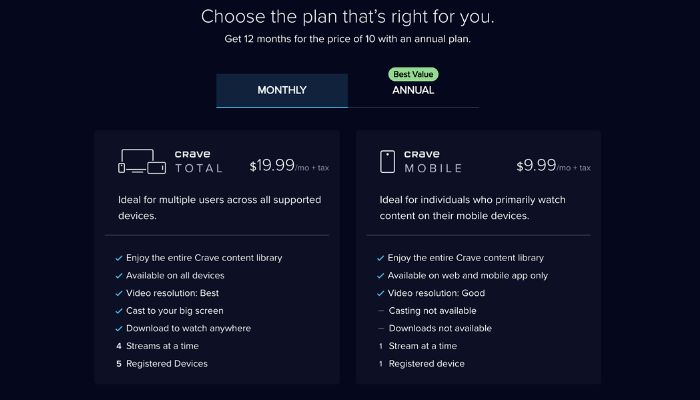
Task: Click the 'Ideal for multiple users' description
Action: point(220,208)
